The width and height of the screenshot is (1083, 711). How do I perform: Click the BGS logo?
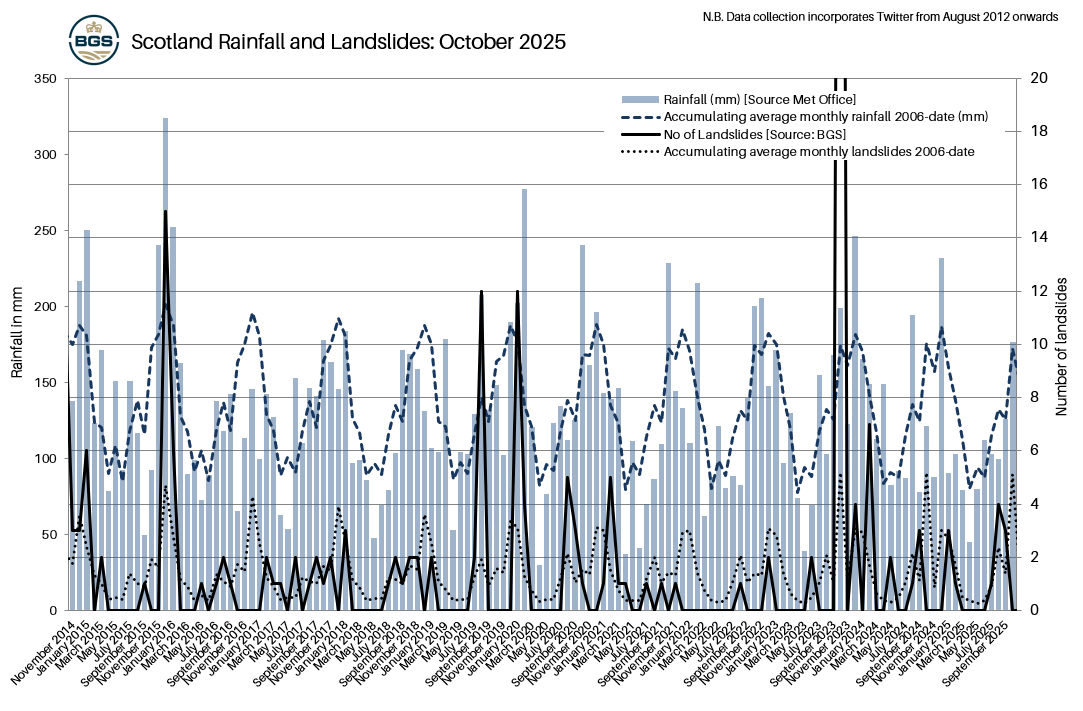(x=94, y=36)
